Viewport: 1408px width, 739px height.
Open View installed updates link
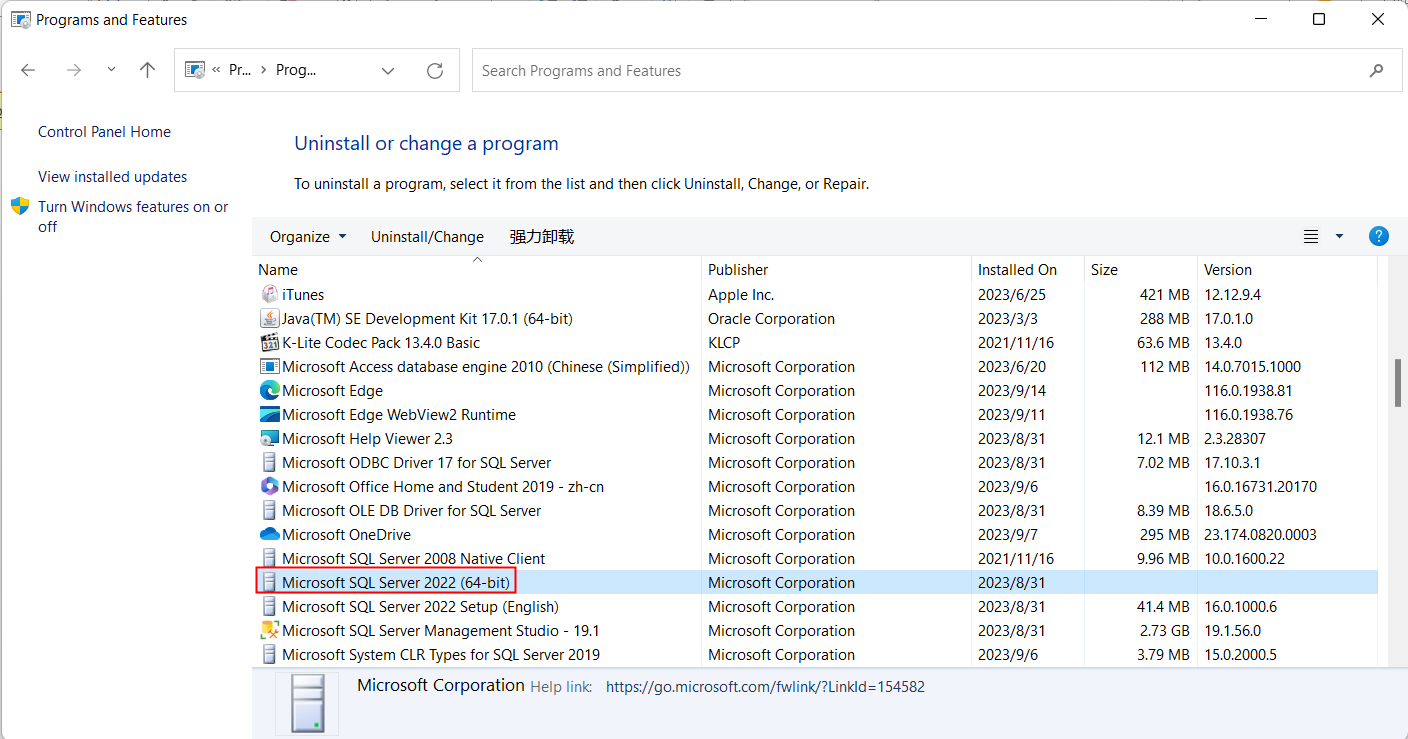[x=112, y=177]
